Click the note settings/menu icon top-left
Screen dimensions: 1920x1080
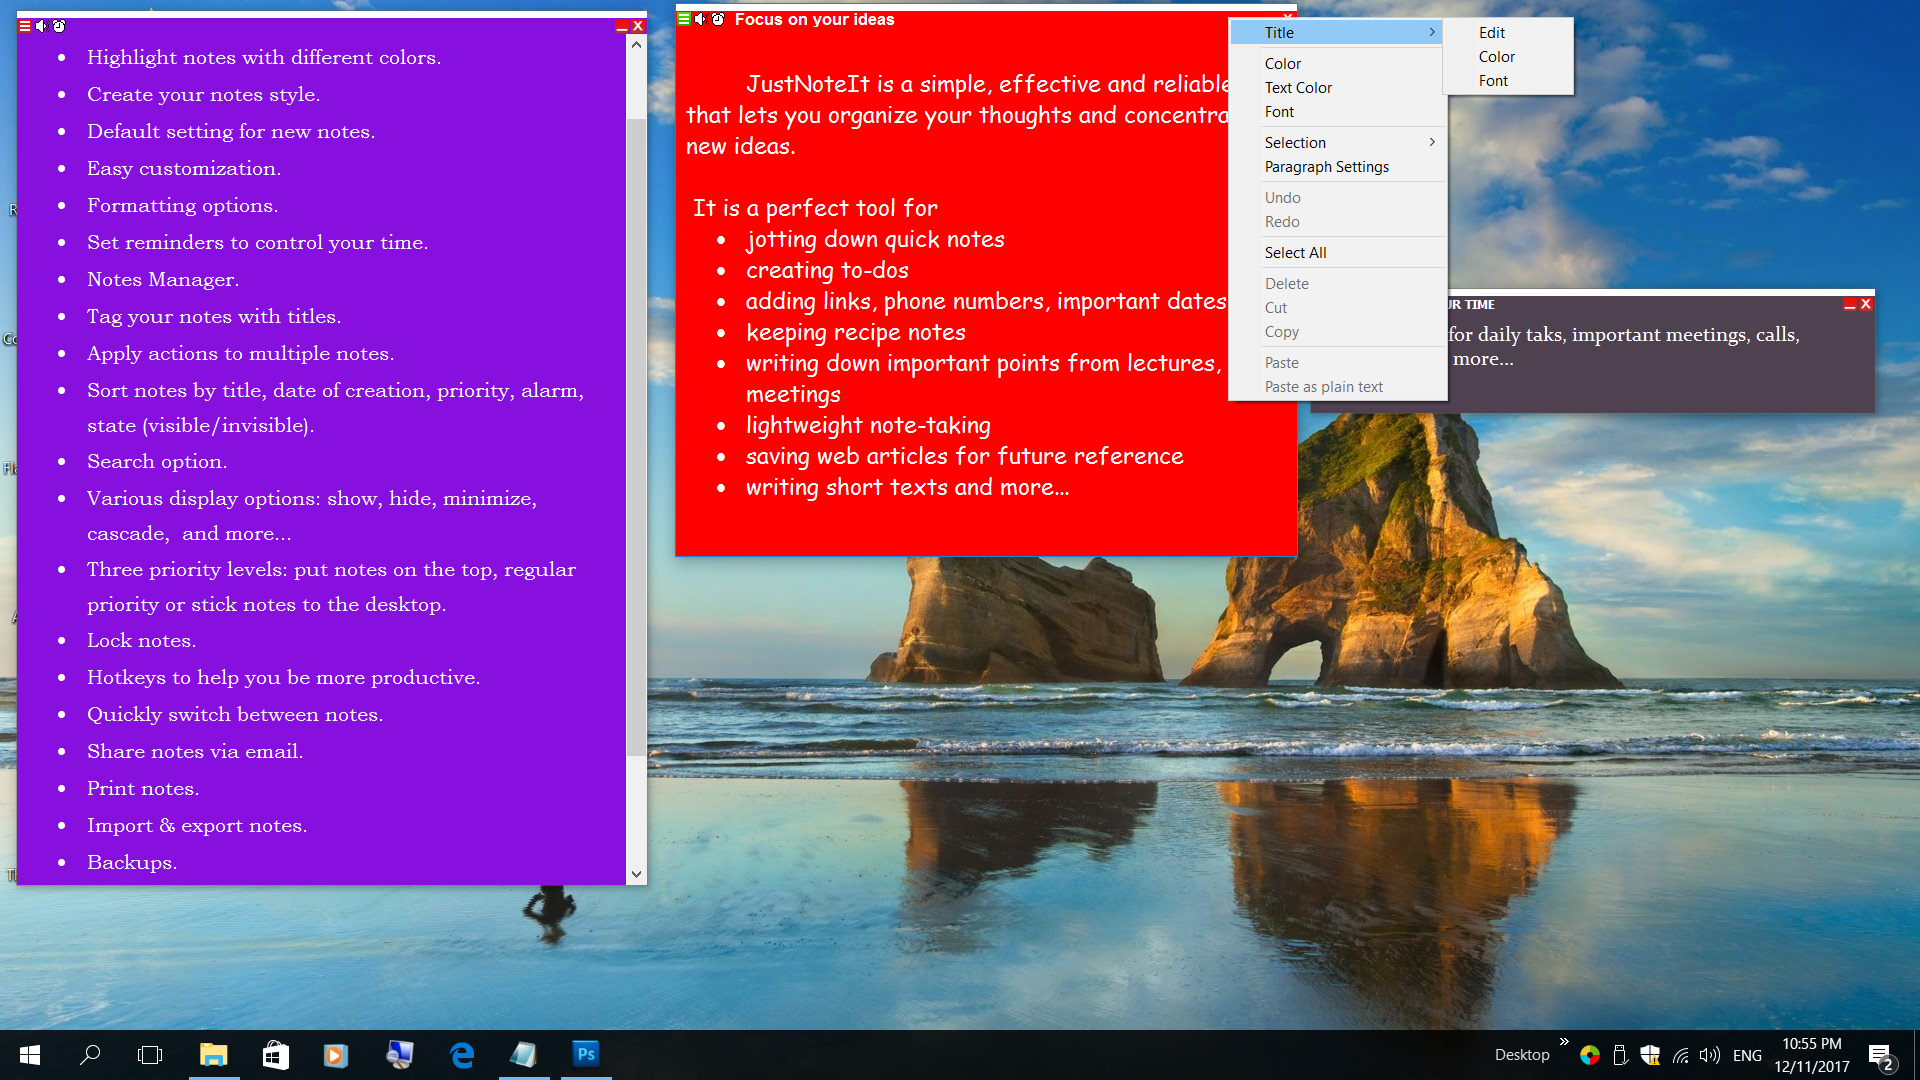tap(22, 25)
